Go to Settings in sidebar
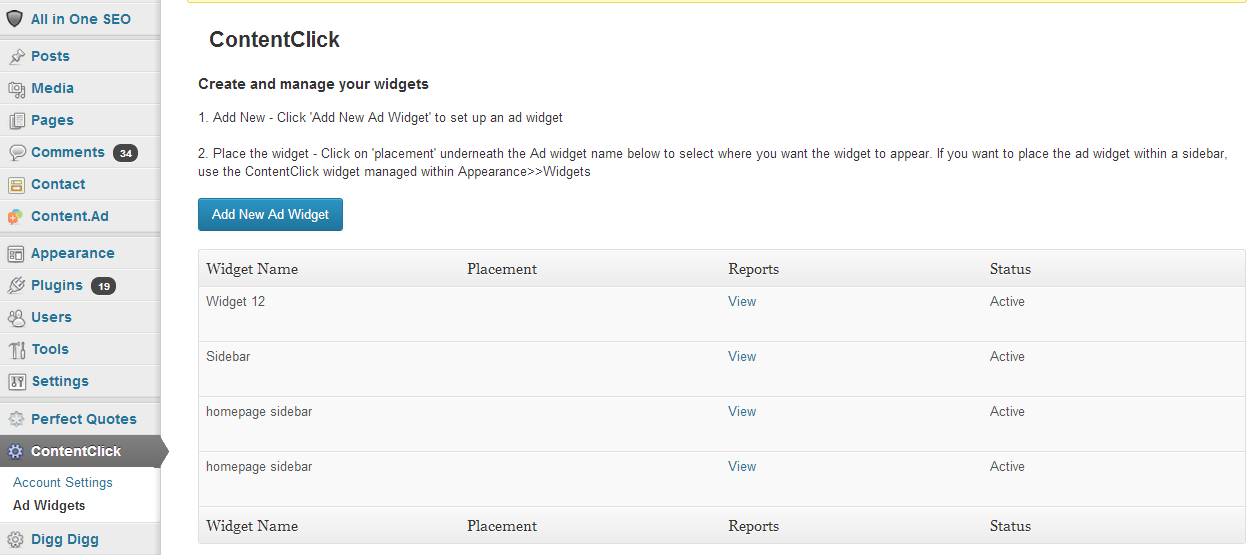The height and width of the screenshot is (555, 1258). (60, 381)
